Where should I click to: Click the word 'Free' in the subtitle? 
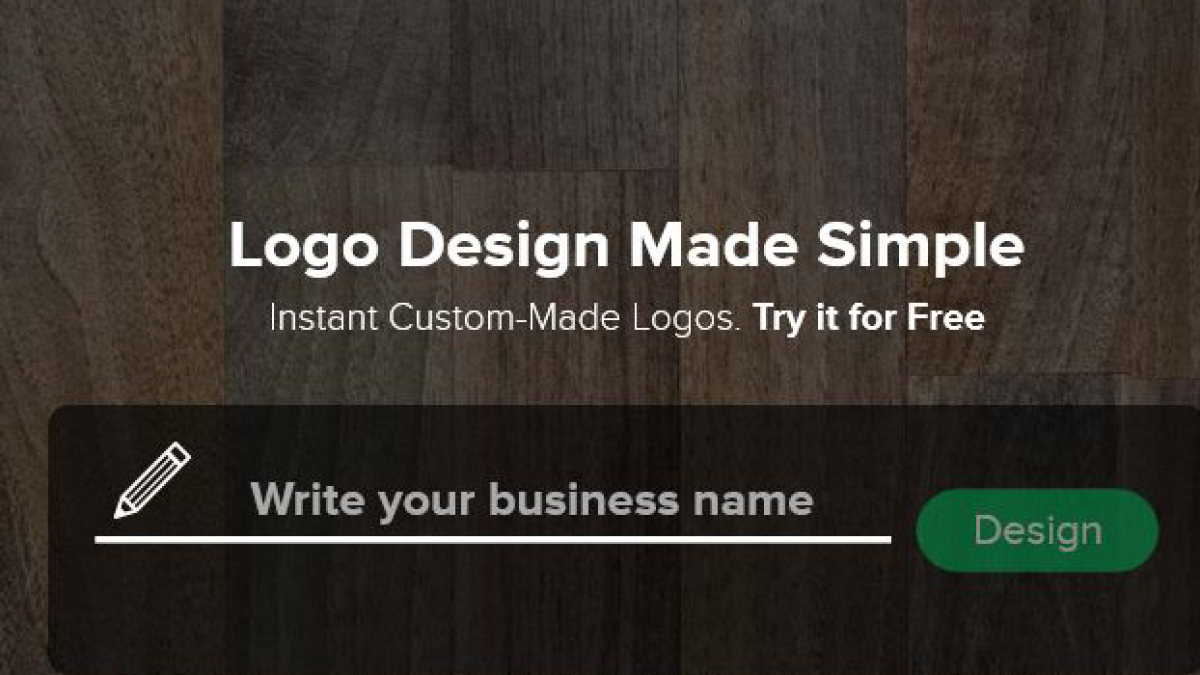click(x=946, y=318)
